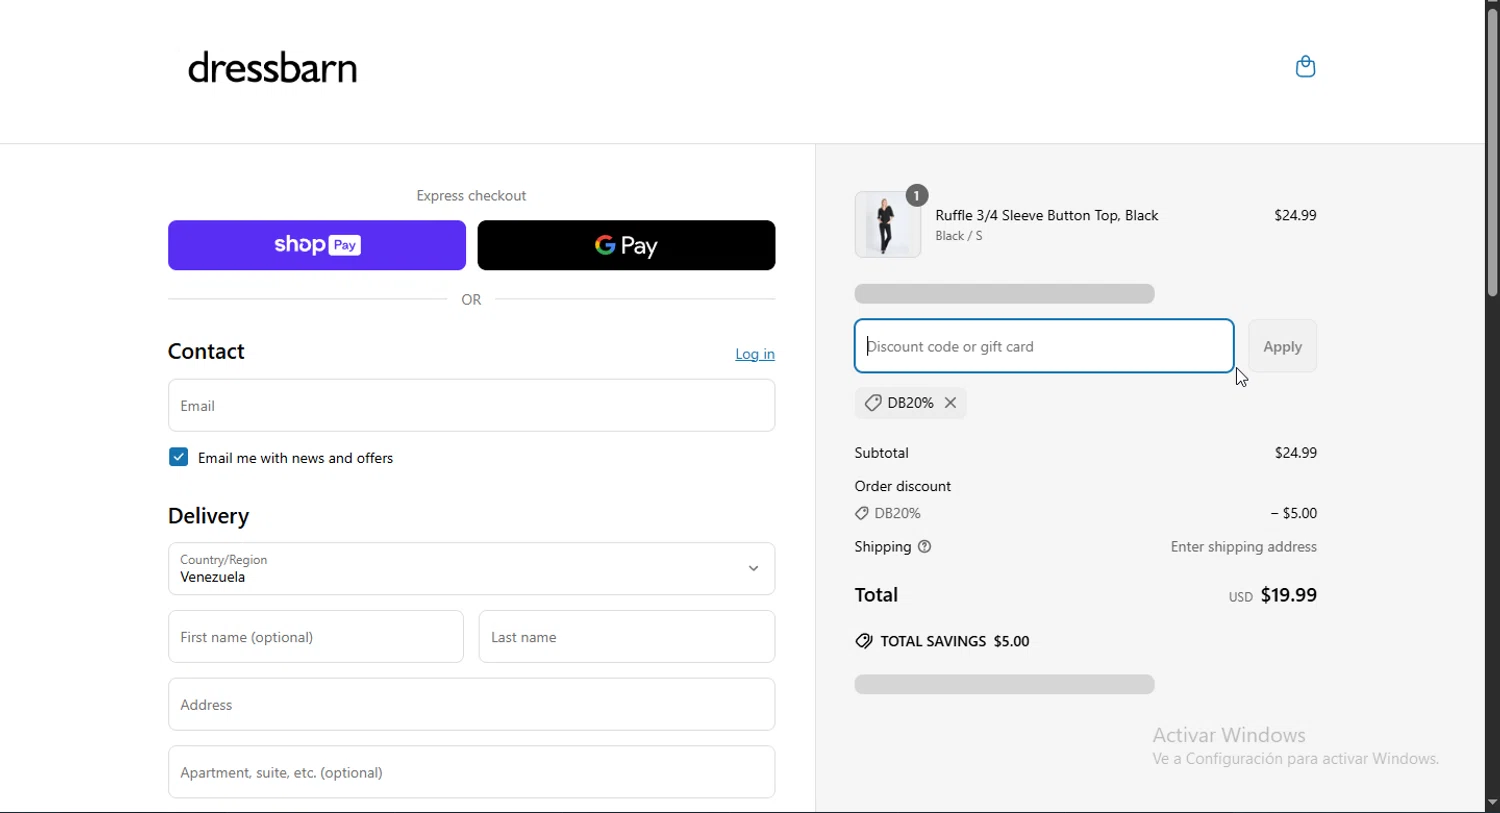
Task: Click the Last name field
Action: pos(627,637)
